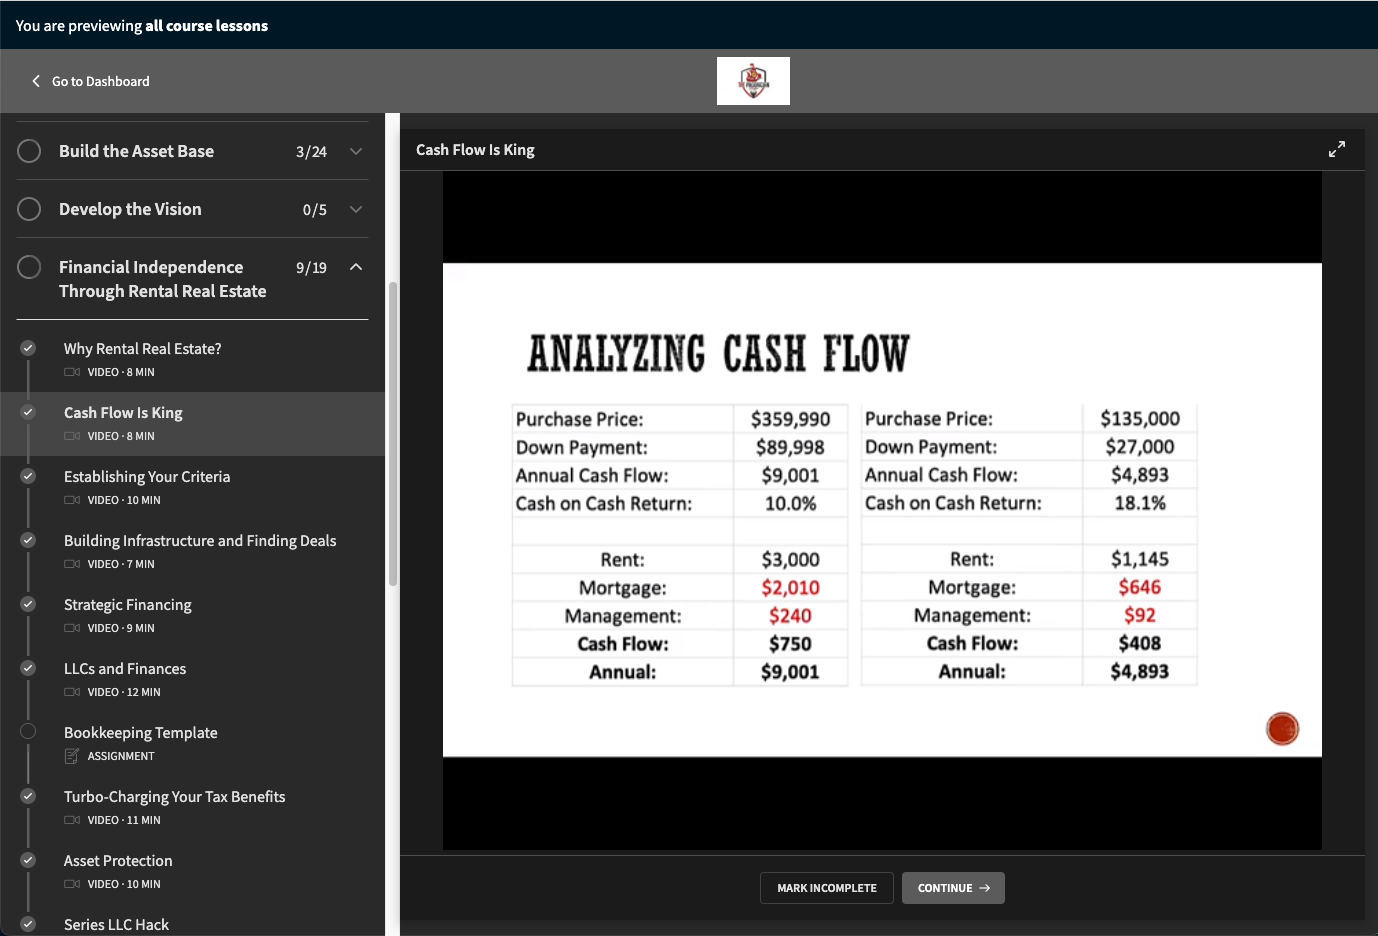Toggle the Bookkeeping Template completion circle

click(x=28, y=731)
